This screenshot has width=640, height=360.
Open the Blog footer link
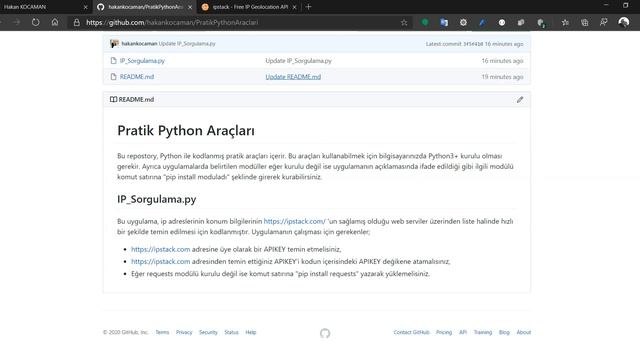pos(504,332)
